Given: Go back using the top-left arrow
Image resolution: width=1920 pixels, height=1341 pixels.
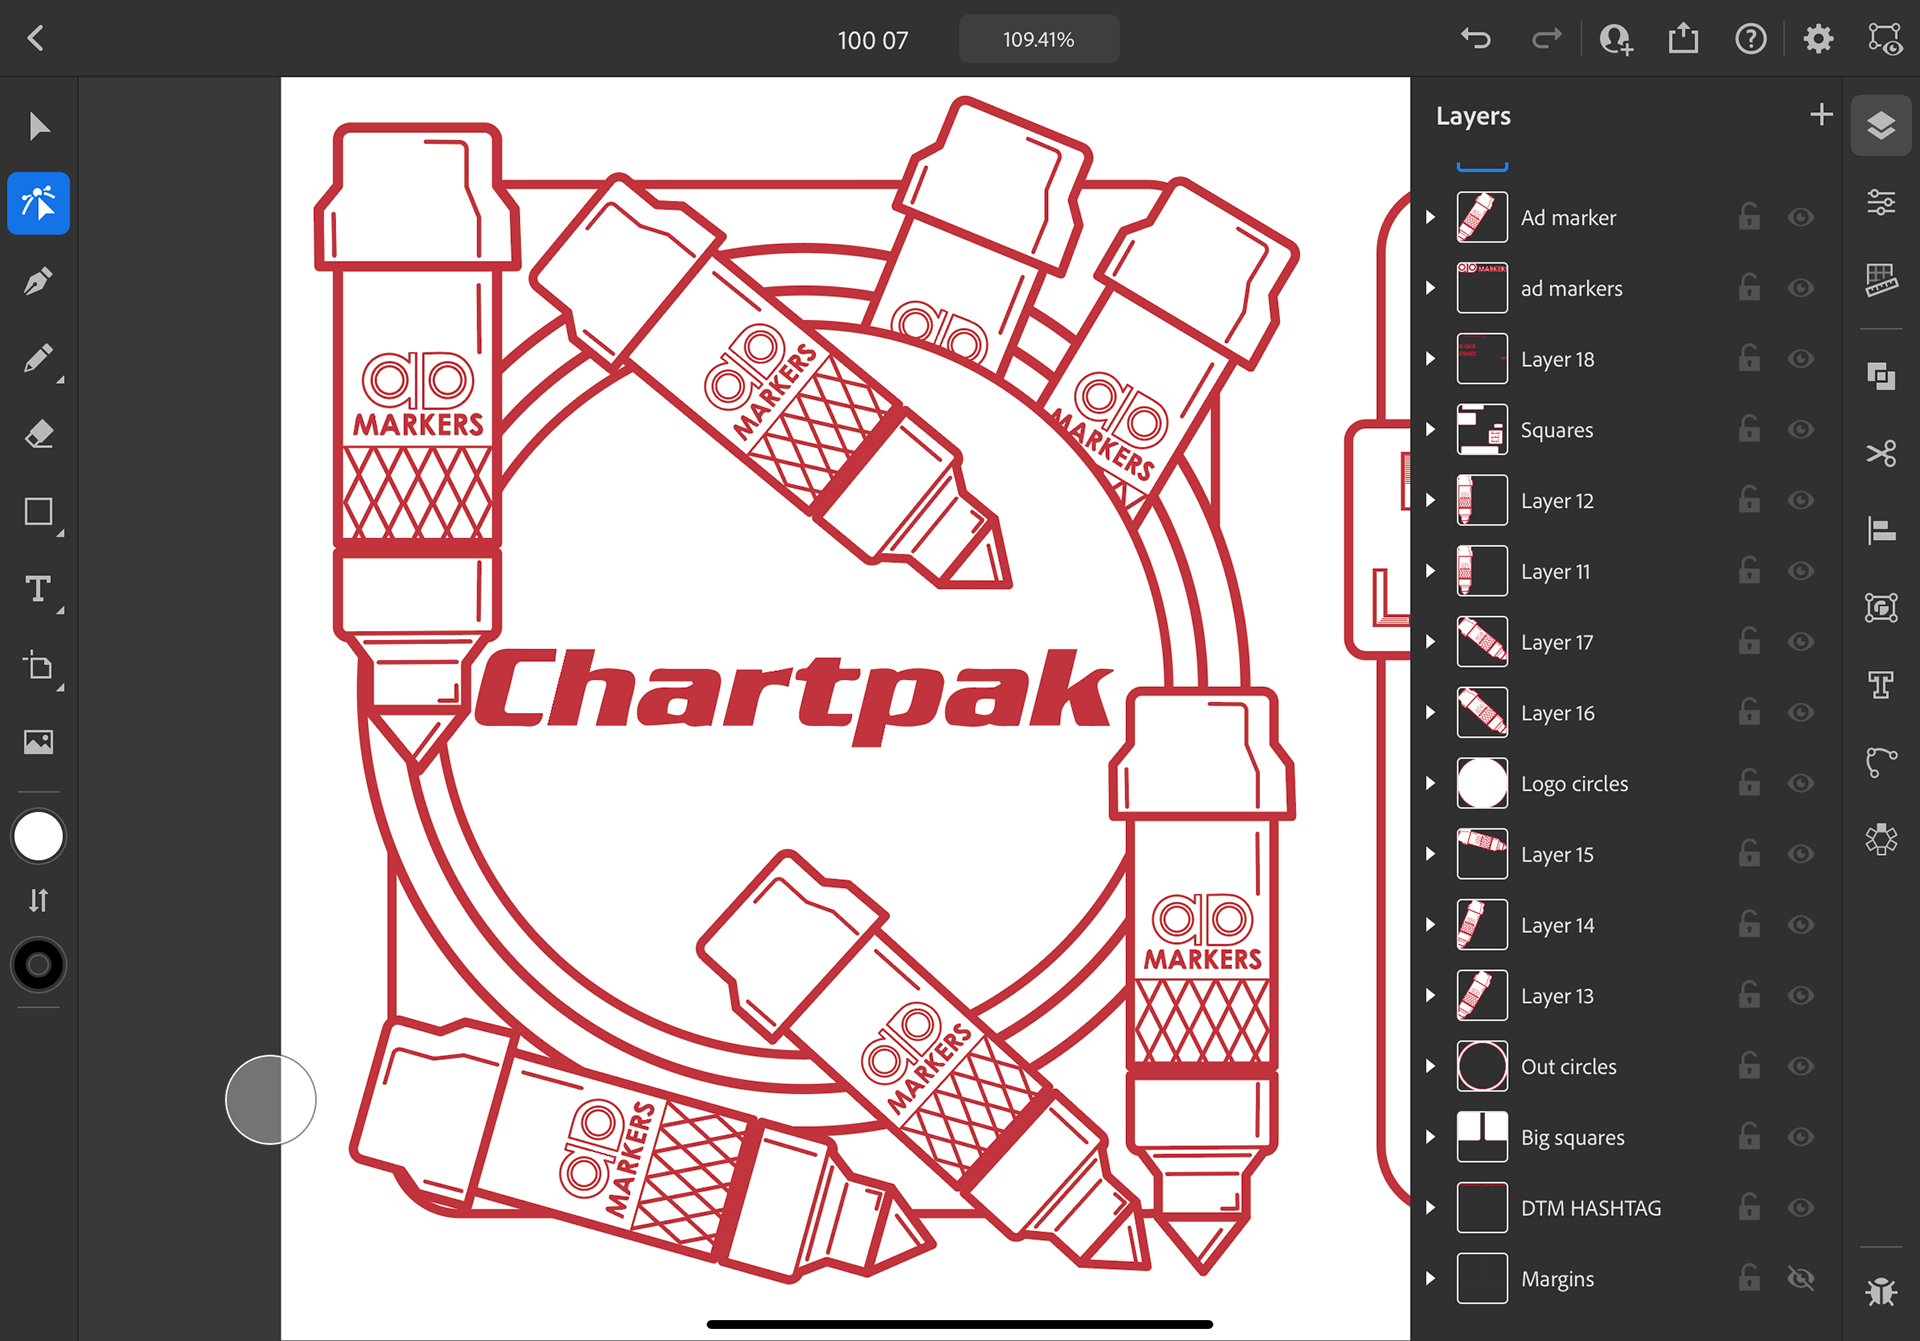Looking at the screenshot, I should pyautogui.click(x=36, y=39).
